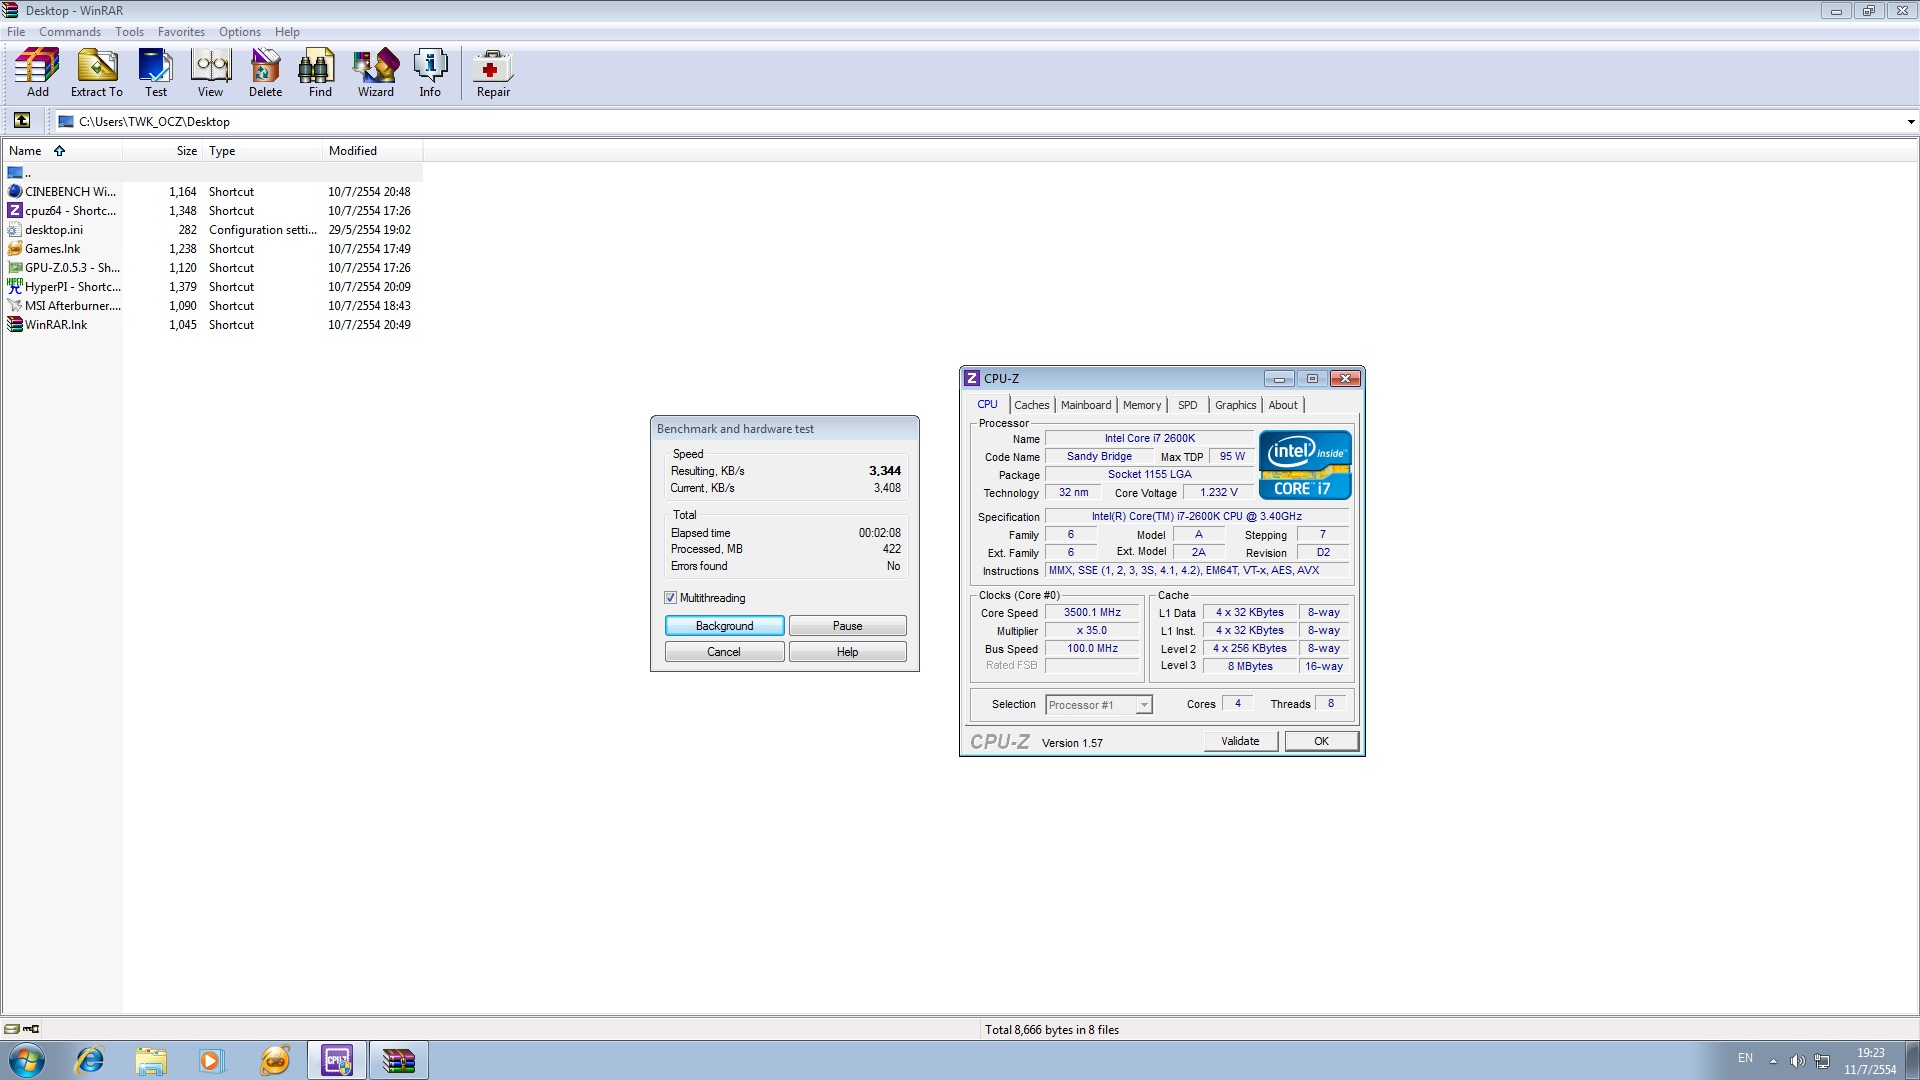Click the Test archive icon

pos(155,72)
